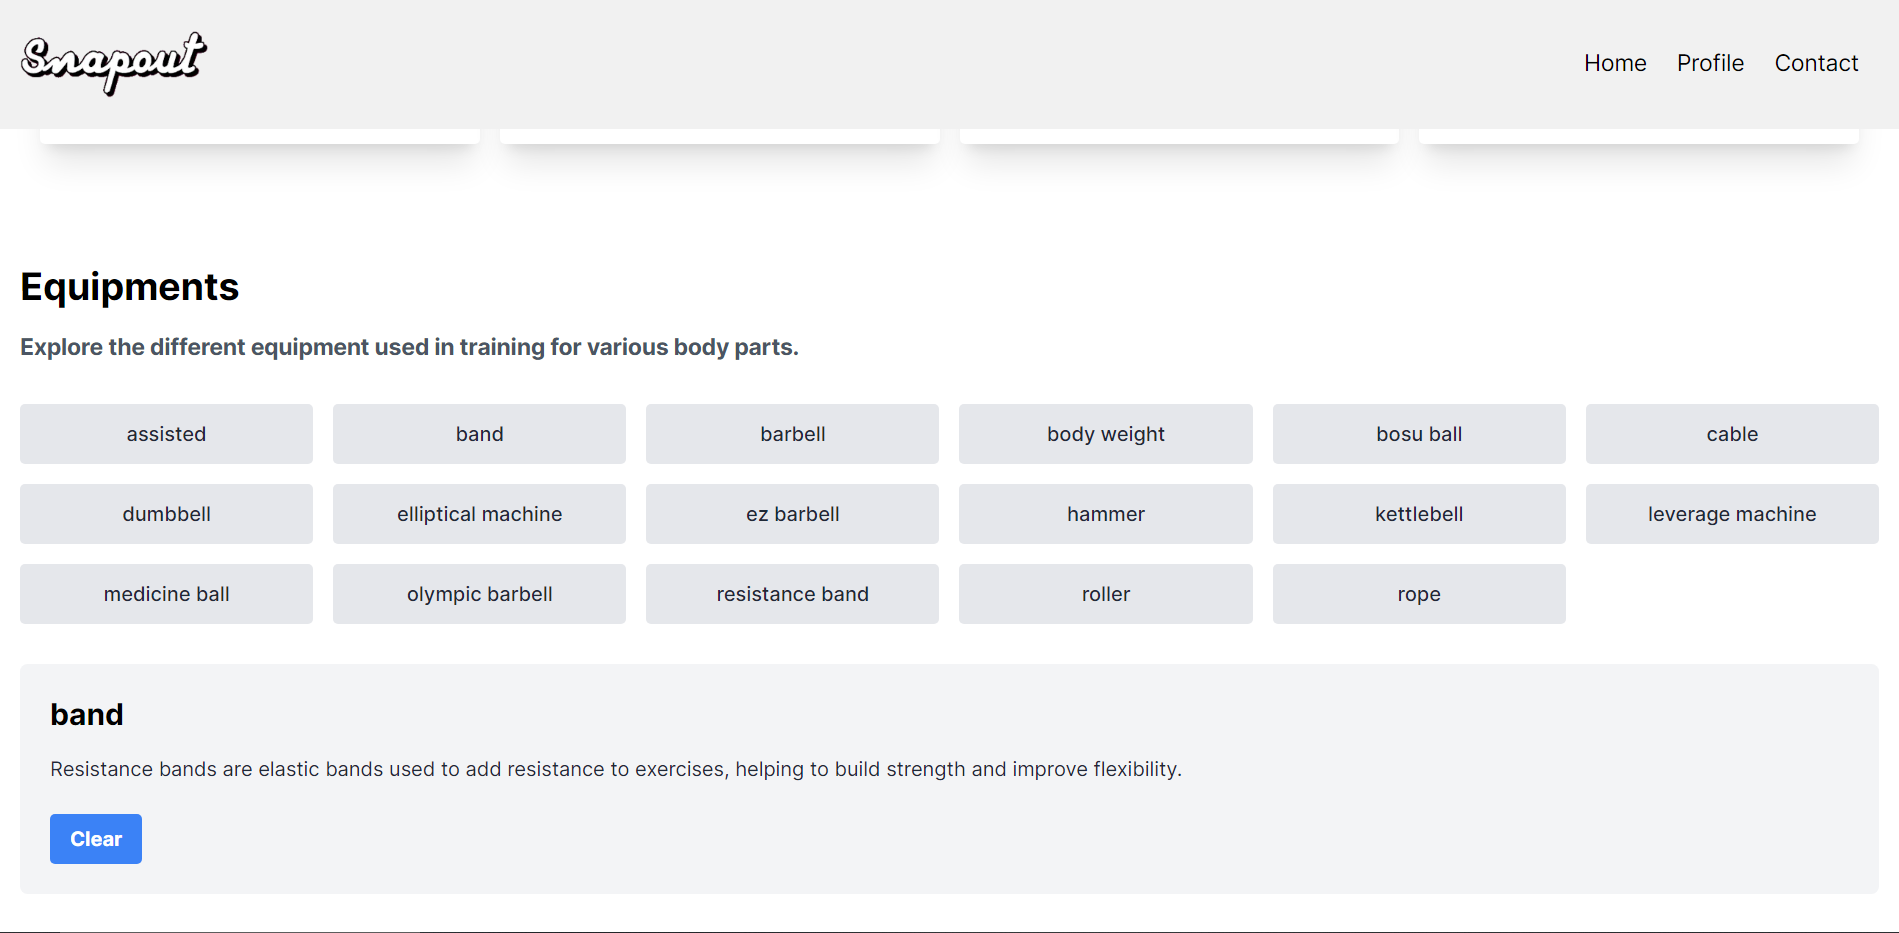This screenshot has width=1899, height=933.
Task: Choose cable equipment
Action: [x=1731, y=434]
